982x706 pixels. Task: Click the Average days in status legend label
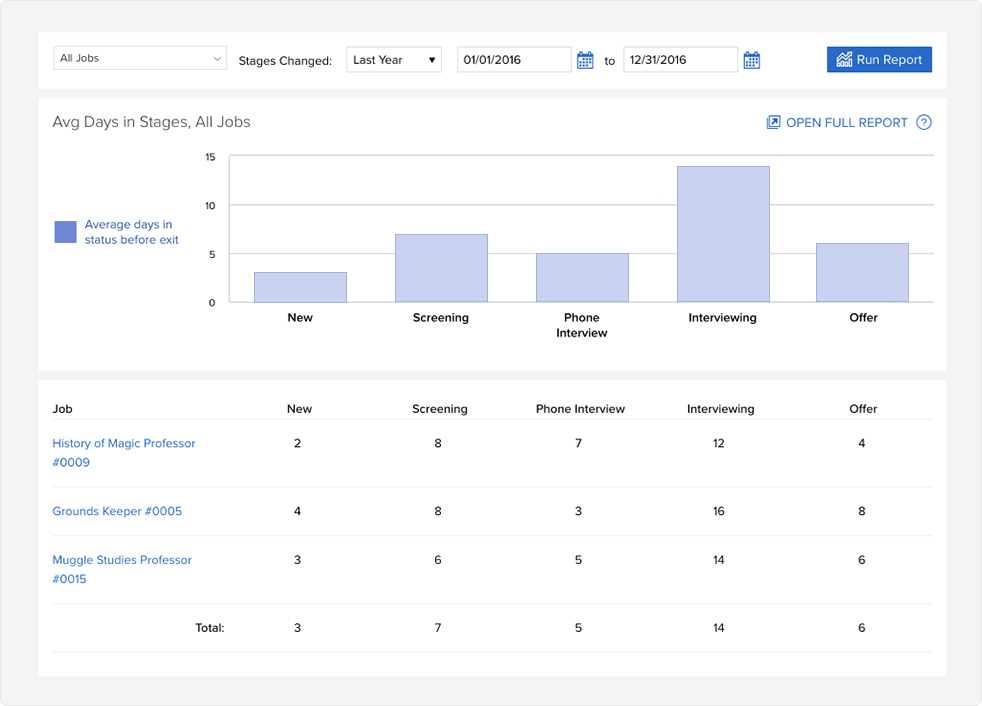click(131, 231)
